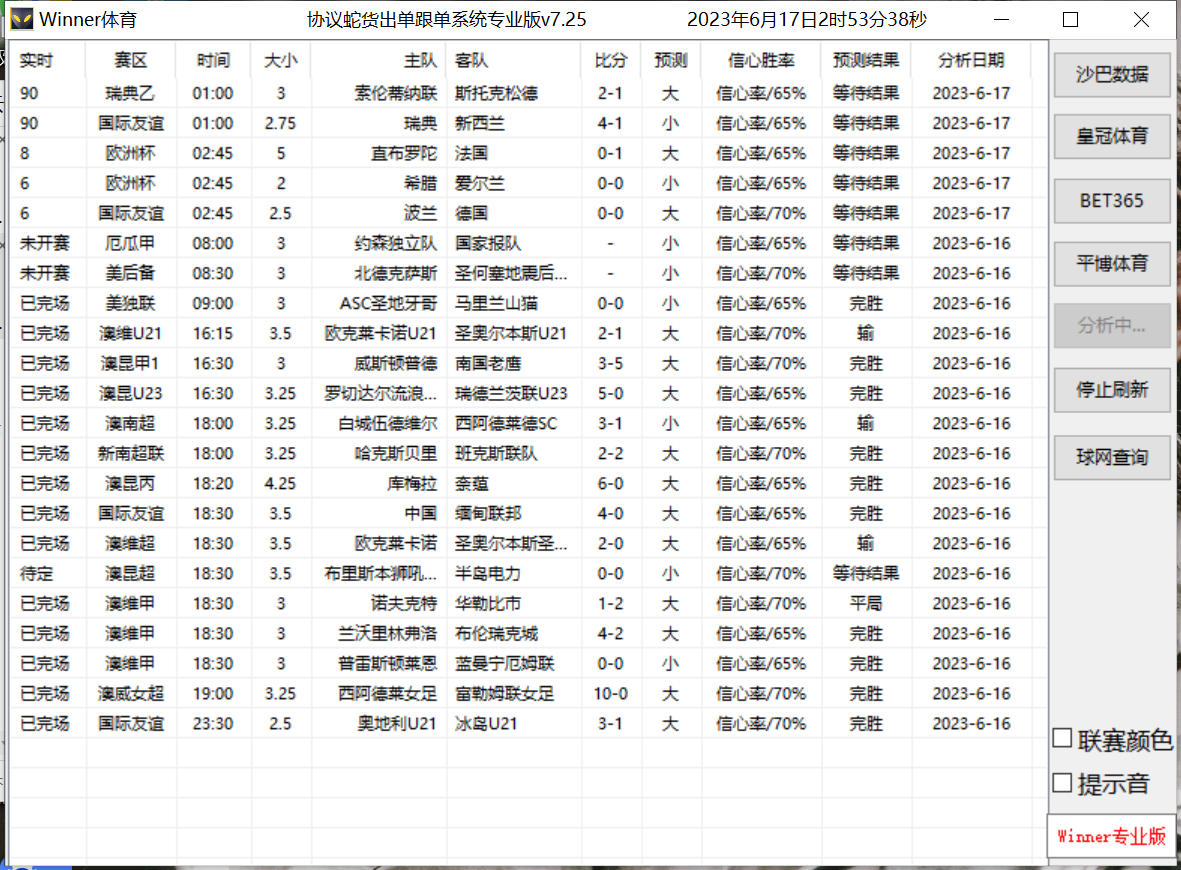Click the 大小 column header

(x=280, y=60)
